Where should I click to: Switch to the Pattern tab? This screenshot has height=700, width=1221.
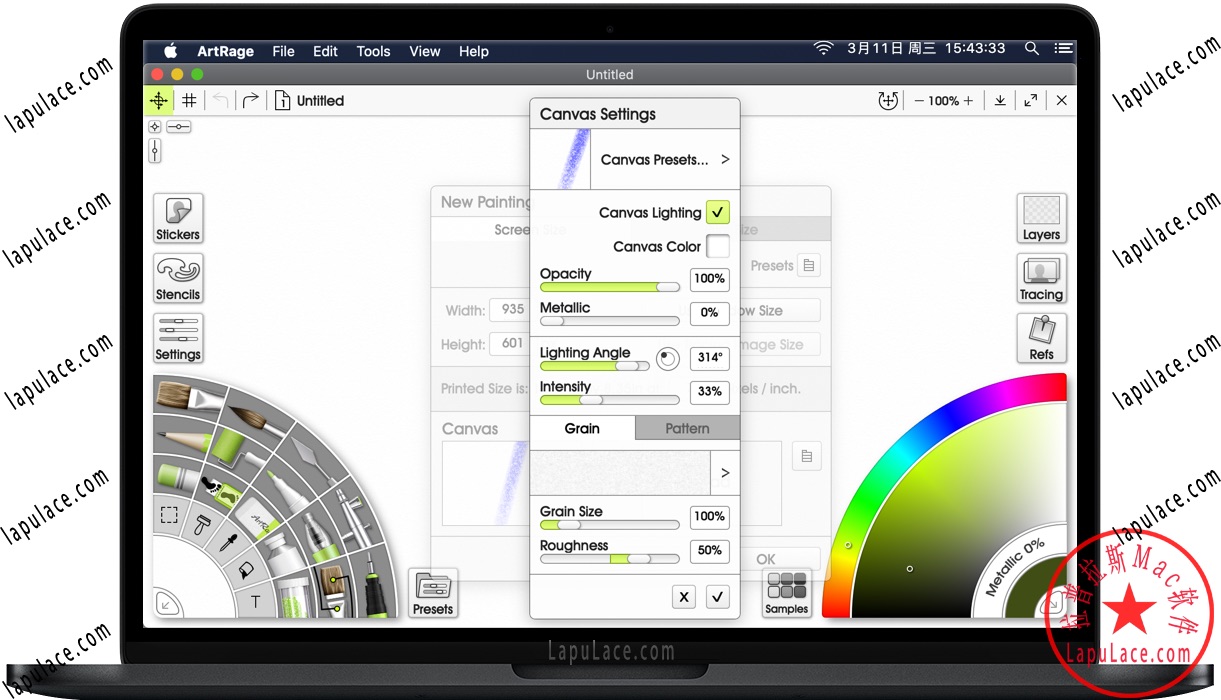click(686, 428)
